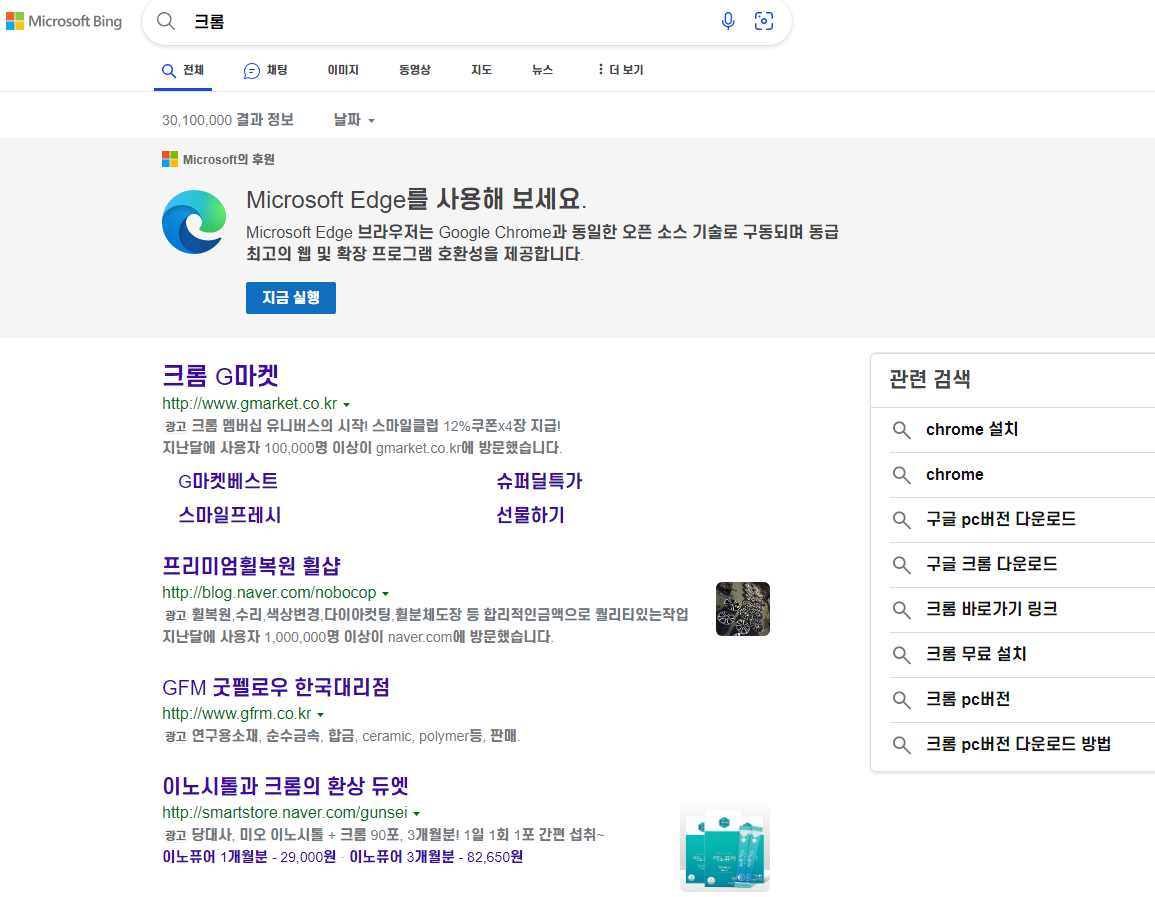
Task: Click magnifier icon beside '구글 pc버전 다운로드'
Action: click(902, 519)
